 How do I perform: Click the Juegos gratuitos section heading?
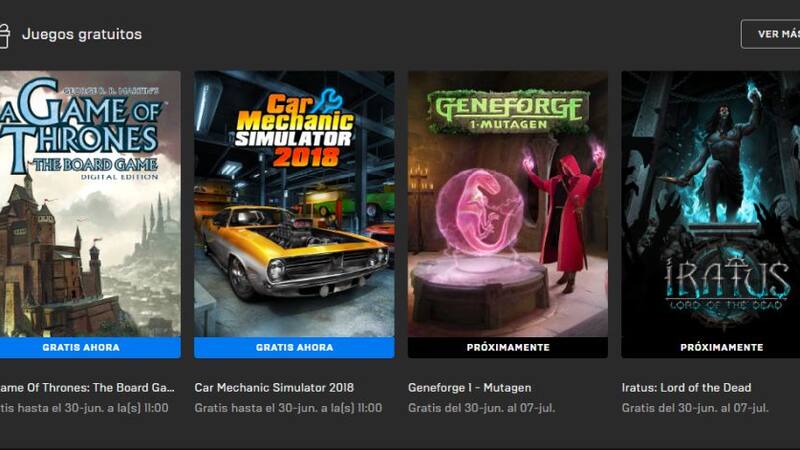[82, 34]
